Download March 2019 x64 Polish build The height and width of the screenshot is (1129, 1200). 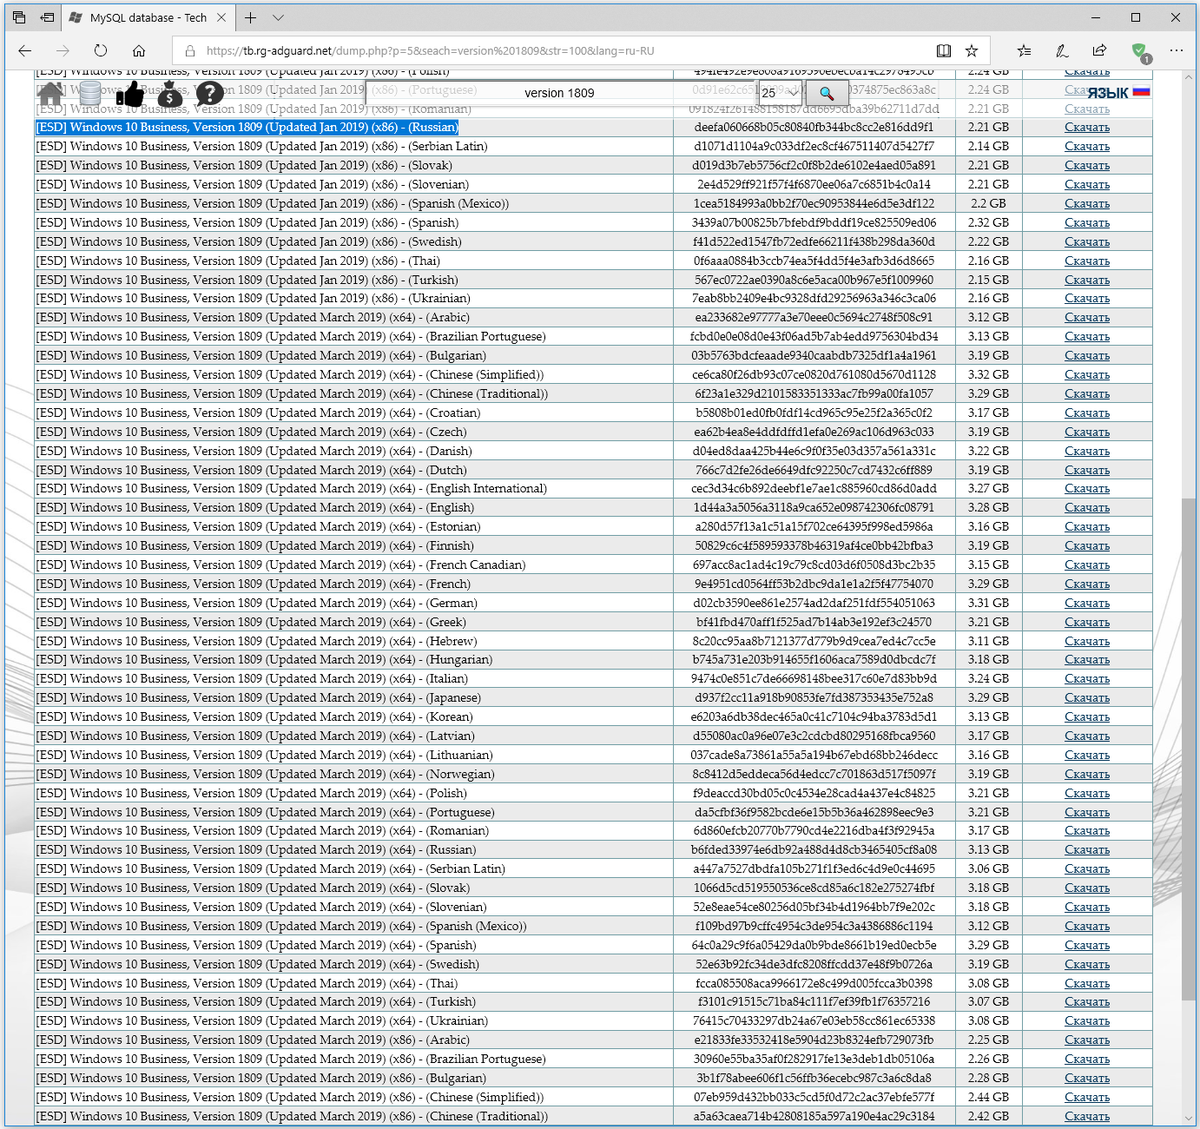[1087, 793]
